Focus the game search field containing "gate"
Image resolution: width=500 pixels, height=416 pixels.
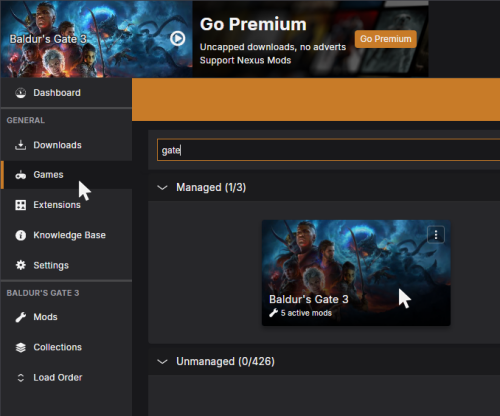[328, 150]
